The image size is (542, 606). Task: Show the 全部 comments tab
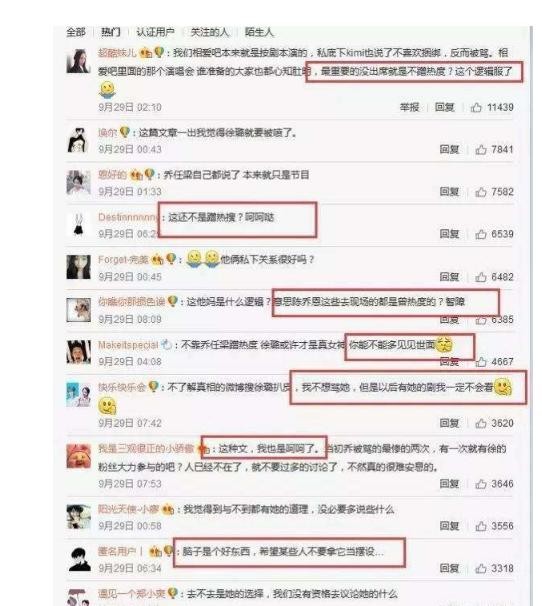click(x=76, y=32)
